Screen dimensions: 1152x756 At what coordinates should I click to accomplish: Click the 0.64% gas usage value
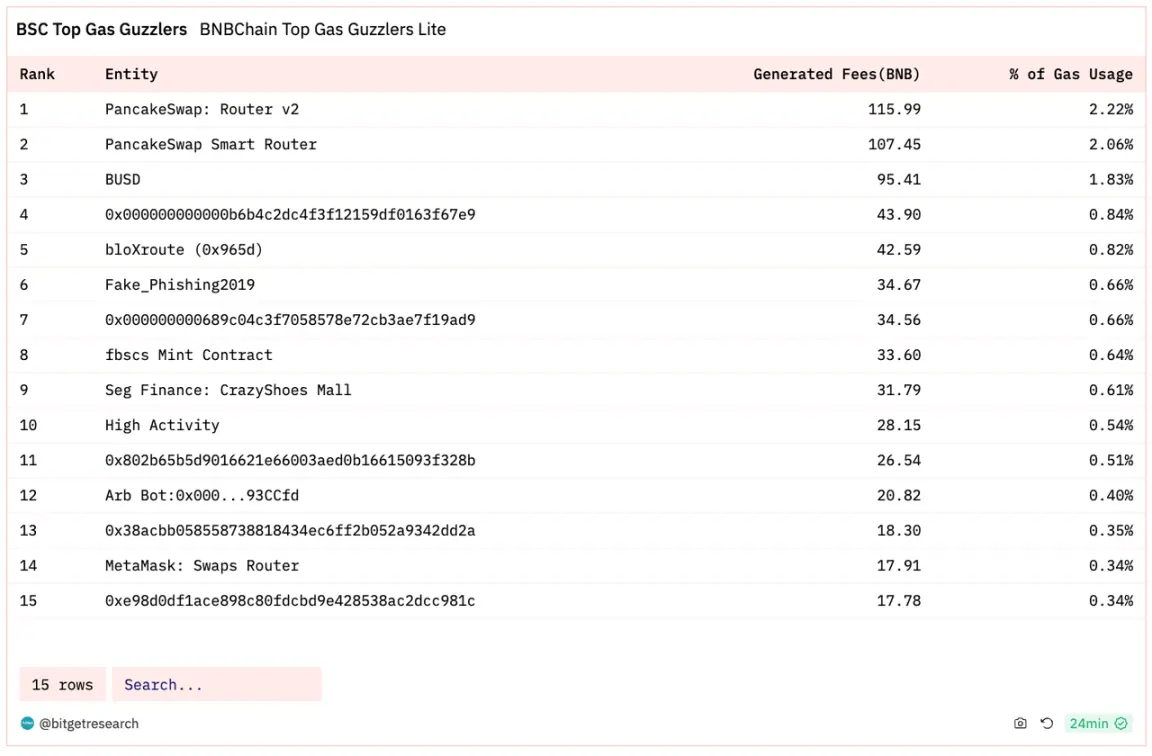(x=1111, y=355)
